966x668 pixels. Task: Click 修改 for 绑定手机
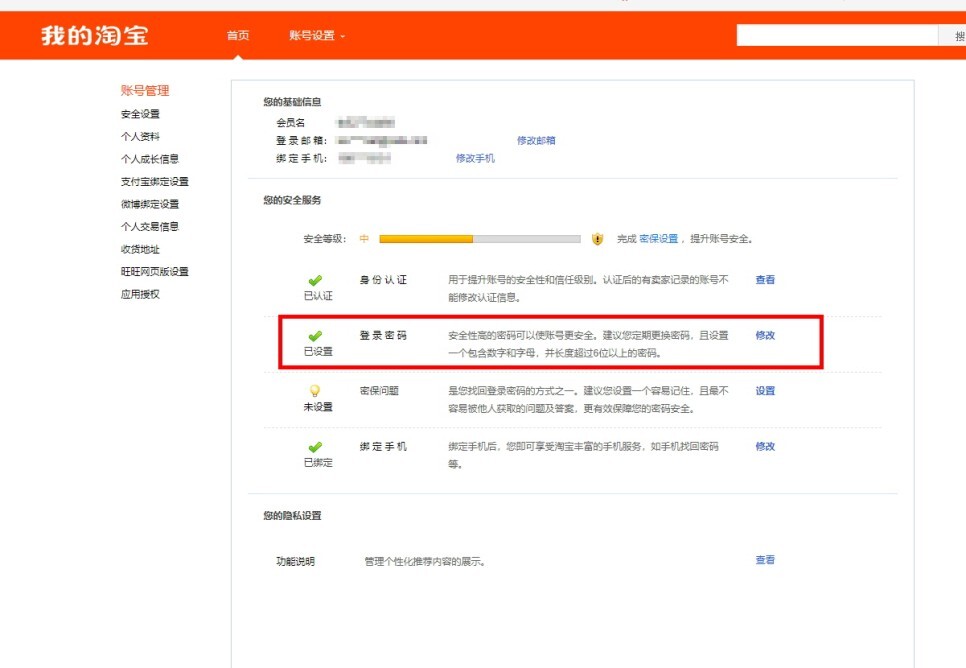coord(765,446)
